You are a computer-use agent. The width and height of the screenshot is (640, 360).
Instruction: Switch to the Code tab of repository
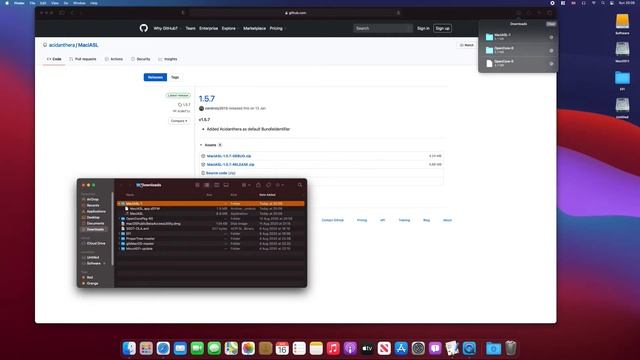(x=54, y=59)
